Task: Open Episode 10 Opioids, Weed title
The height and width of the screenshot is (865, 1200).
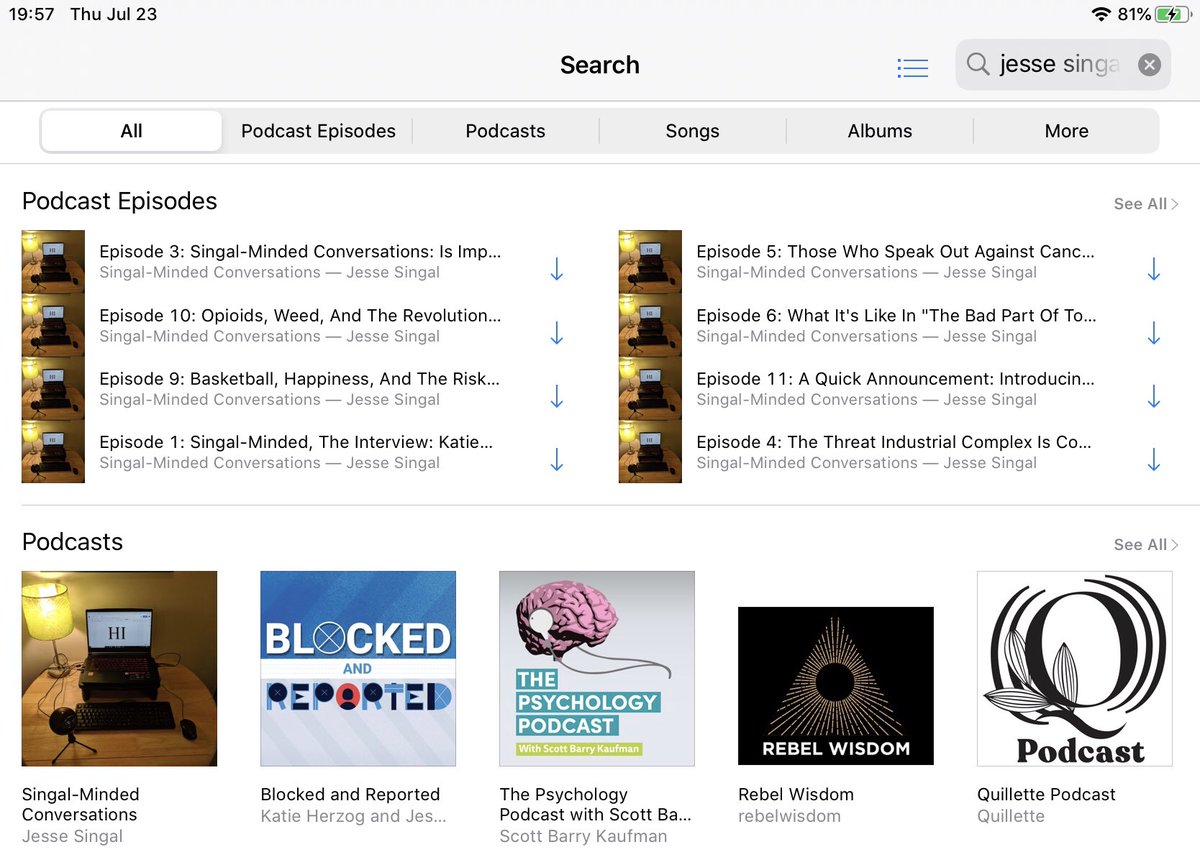Action: pos(300,315)
